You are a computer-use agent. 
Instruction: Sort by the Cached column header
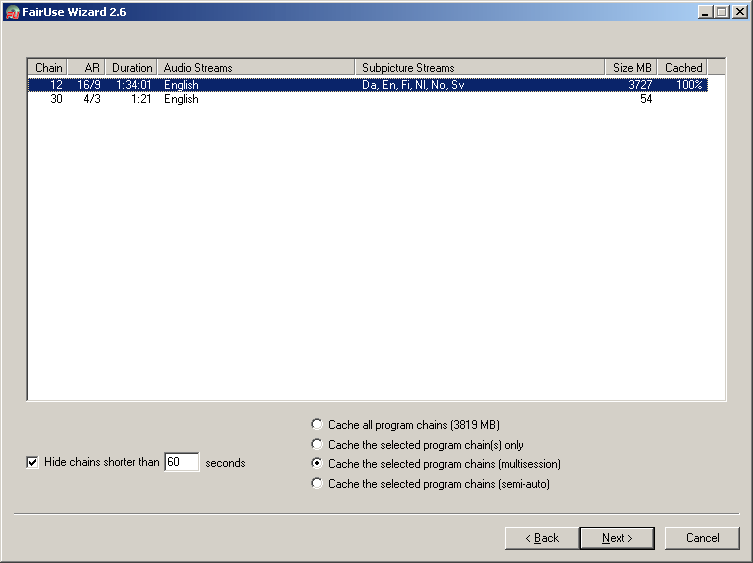[x=682, y=68]
